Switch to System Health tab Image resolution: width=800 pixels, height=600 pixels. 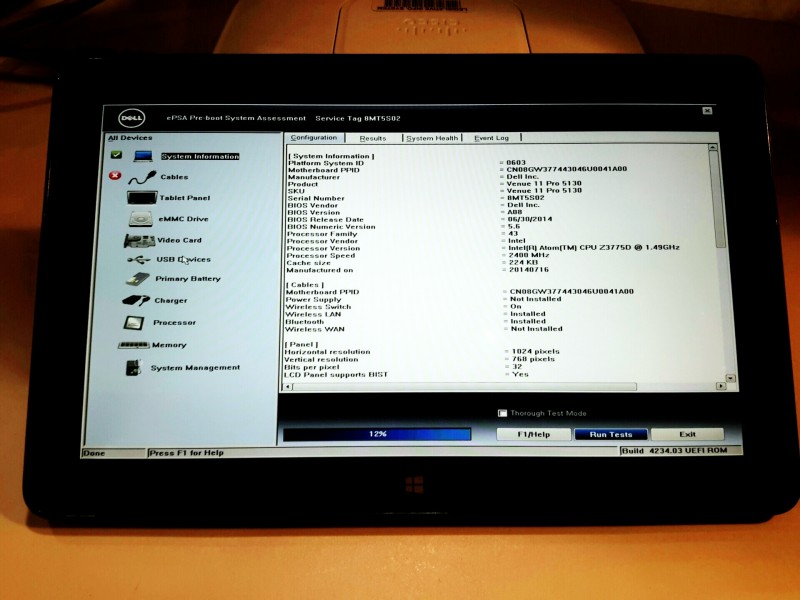pyautogui.click(x=432, y=138)
